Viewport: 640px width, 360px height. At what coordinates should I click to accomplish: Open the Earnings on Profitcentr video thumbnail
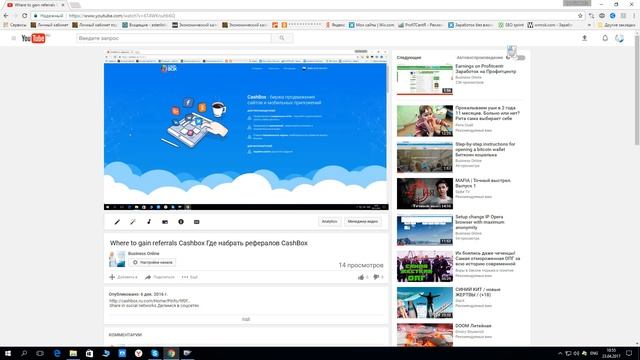[x=424, y=80]
